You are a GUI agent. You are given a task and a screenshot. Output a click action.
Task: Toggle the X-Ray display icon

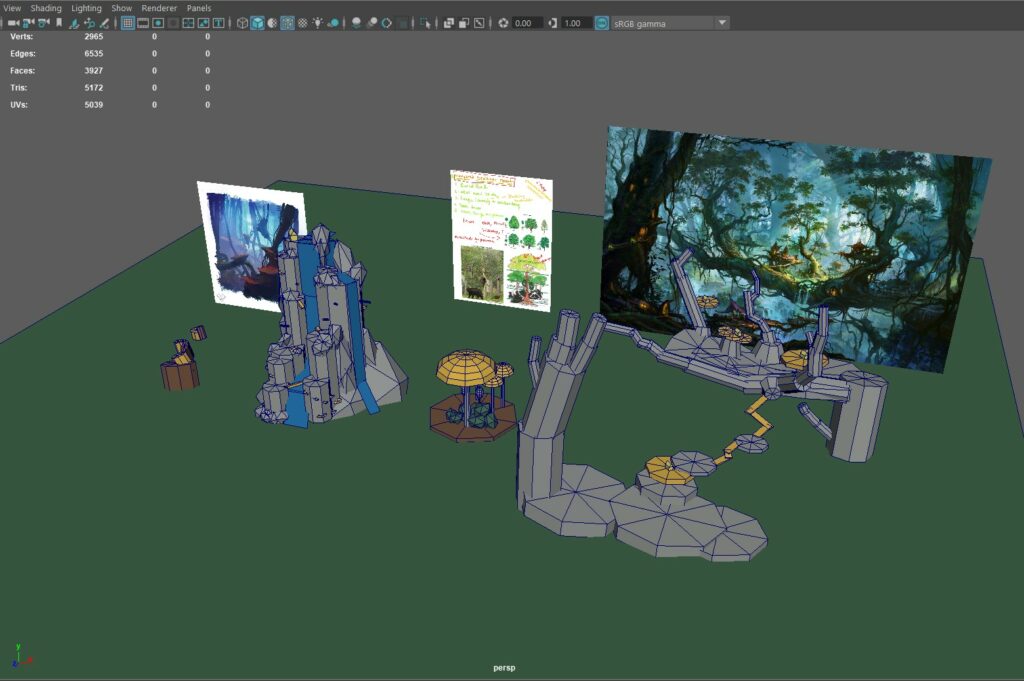pos(449,23)
